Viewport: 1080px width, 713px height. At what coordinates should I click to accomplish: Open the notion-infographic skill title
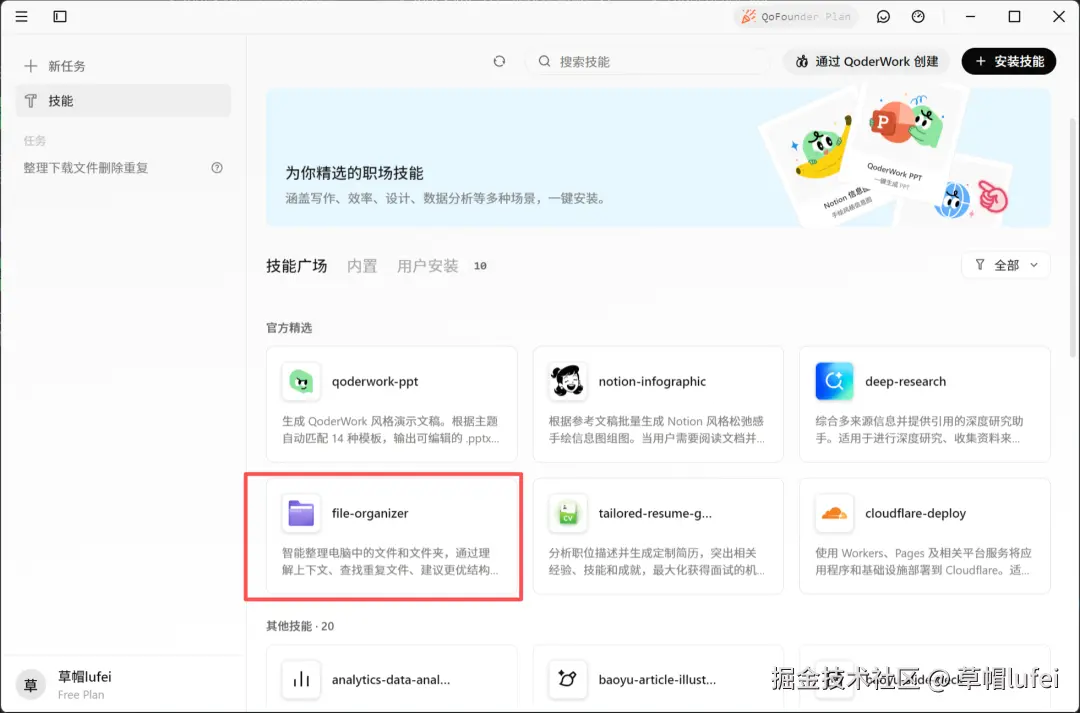point(652,382)
